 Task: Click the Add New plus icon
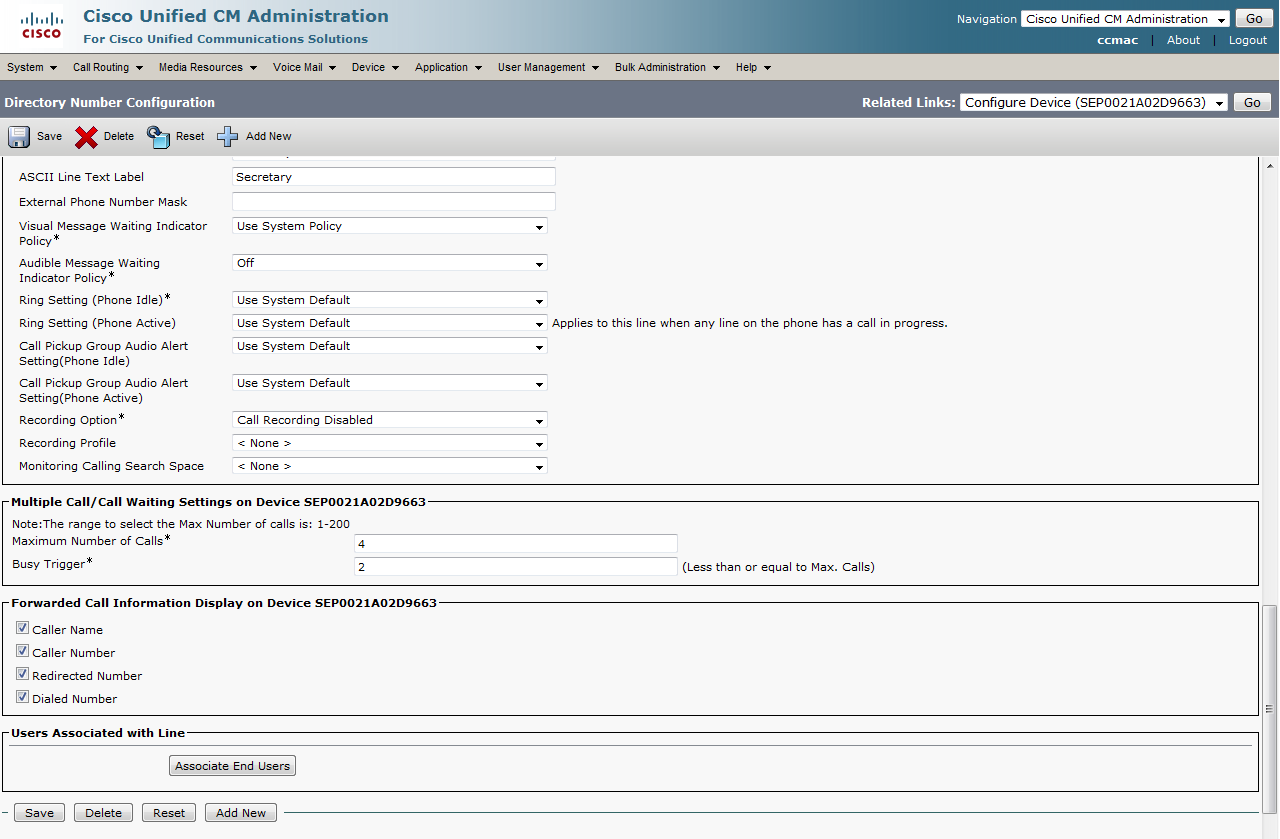coord(228,137)
